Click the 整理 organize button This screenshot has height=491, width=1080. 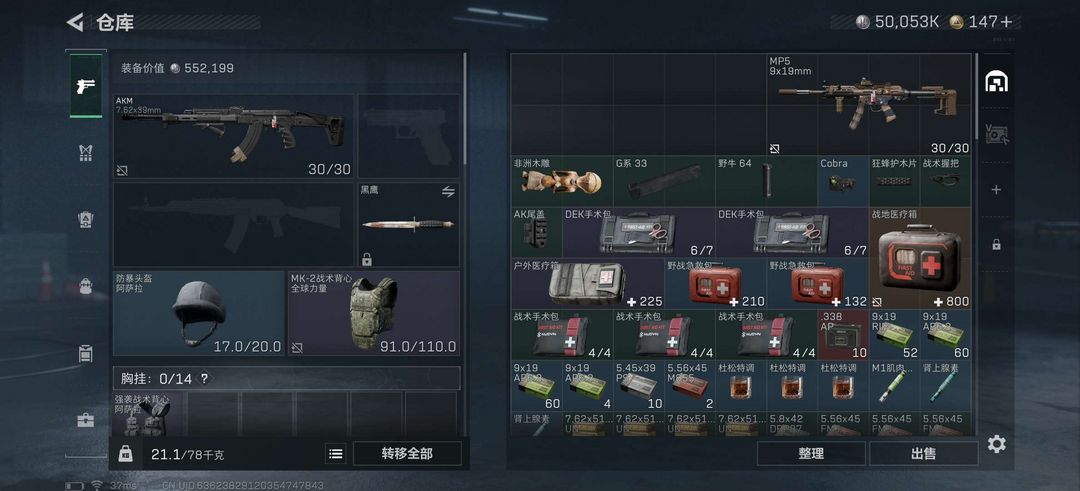811,453
